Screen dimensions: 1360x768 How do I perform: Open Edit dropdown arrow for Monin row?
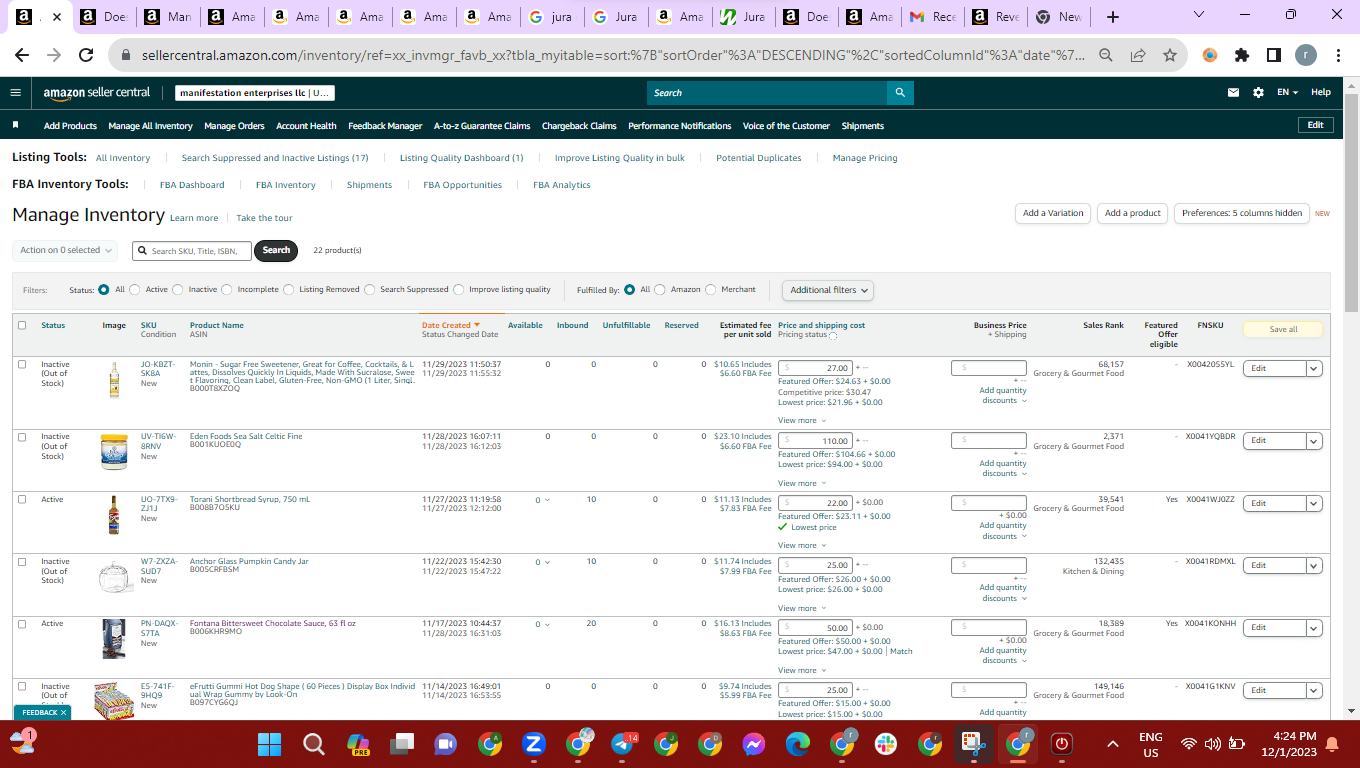pyautogui.click(x=1315, y=368)
